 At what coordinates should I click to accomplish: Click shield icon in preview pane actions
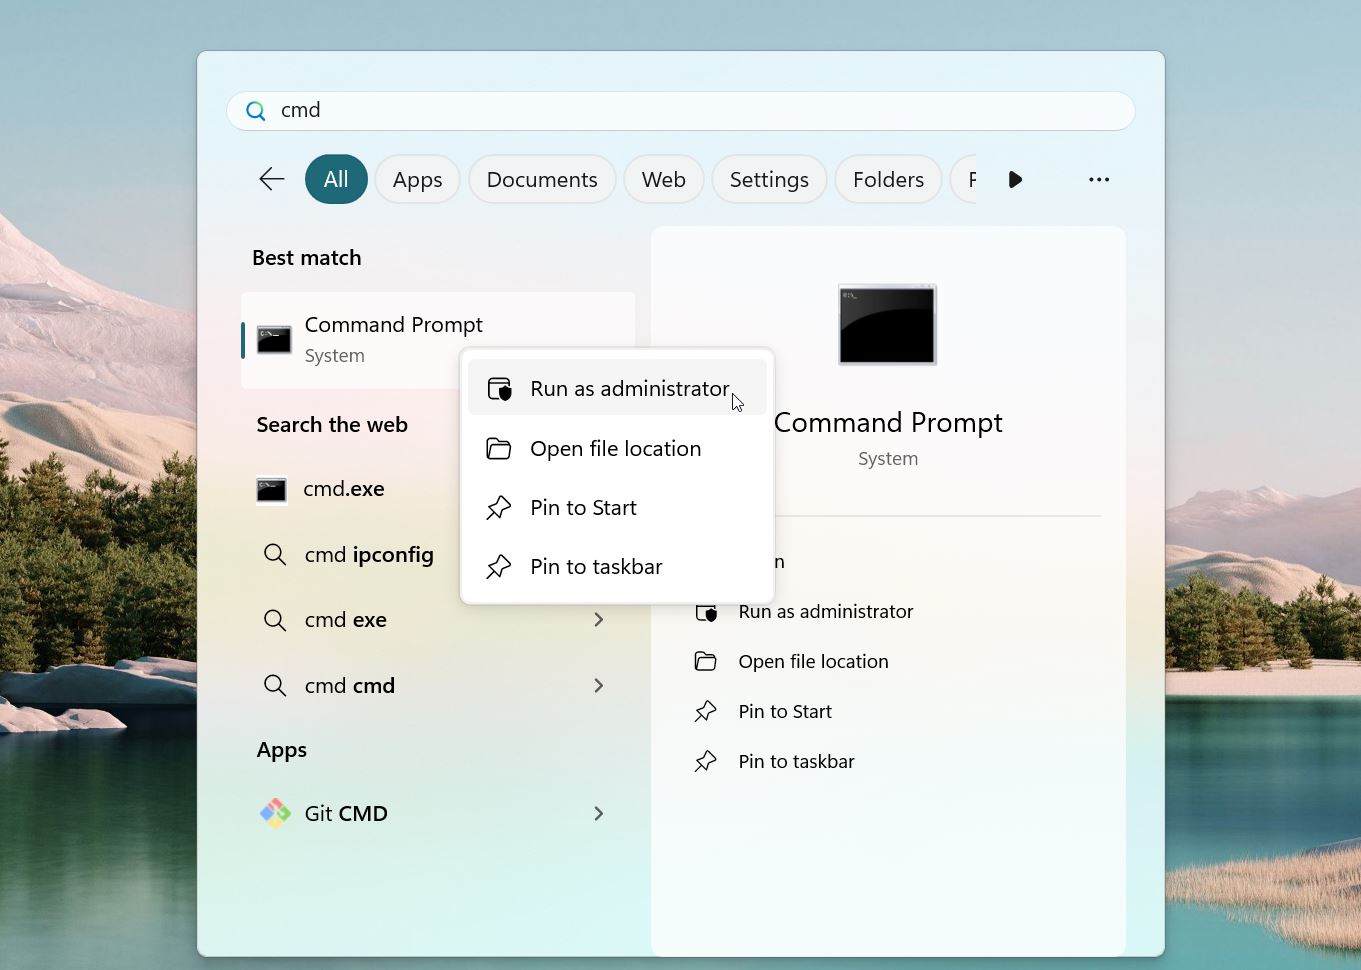pyautogui.click(x=706, y=611)
